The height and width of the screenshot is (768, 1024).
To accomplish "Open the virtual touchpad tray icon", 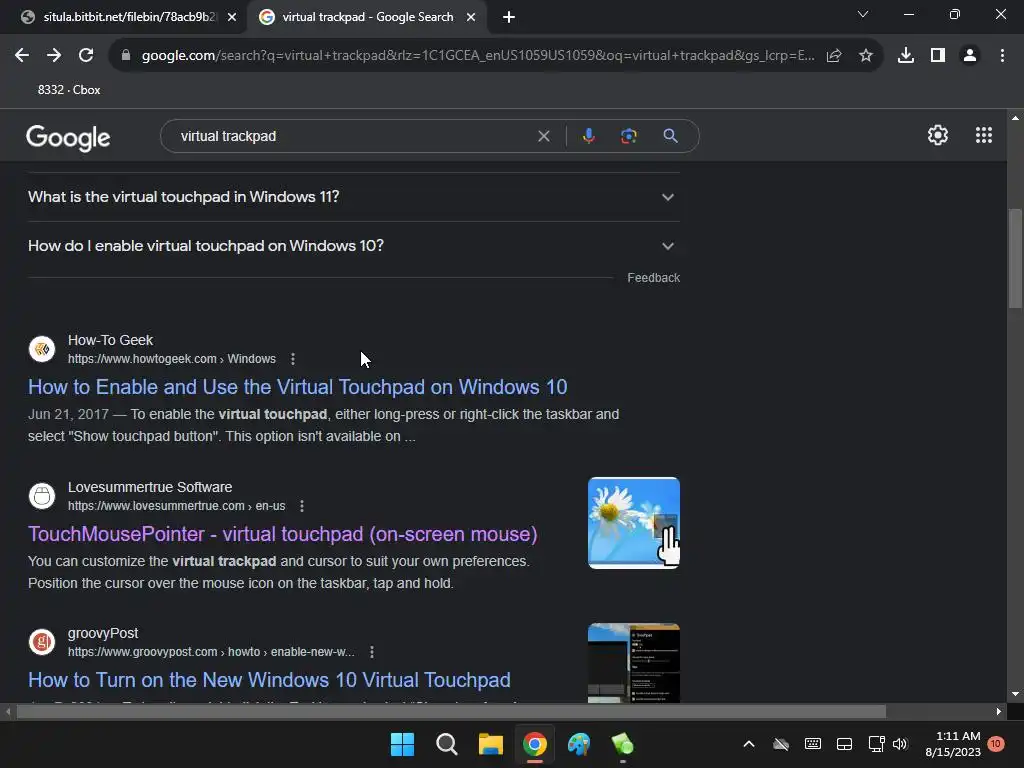I will point(844,744).
